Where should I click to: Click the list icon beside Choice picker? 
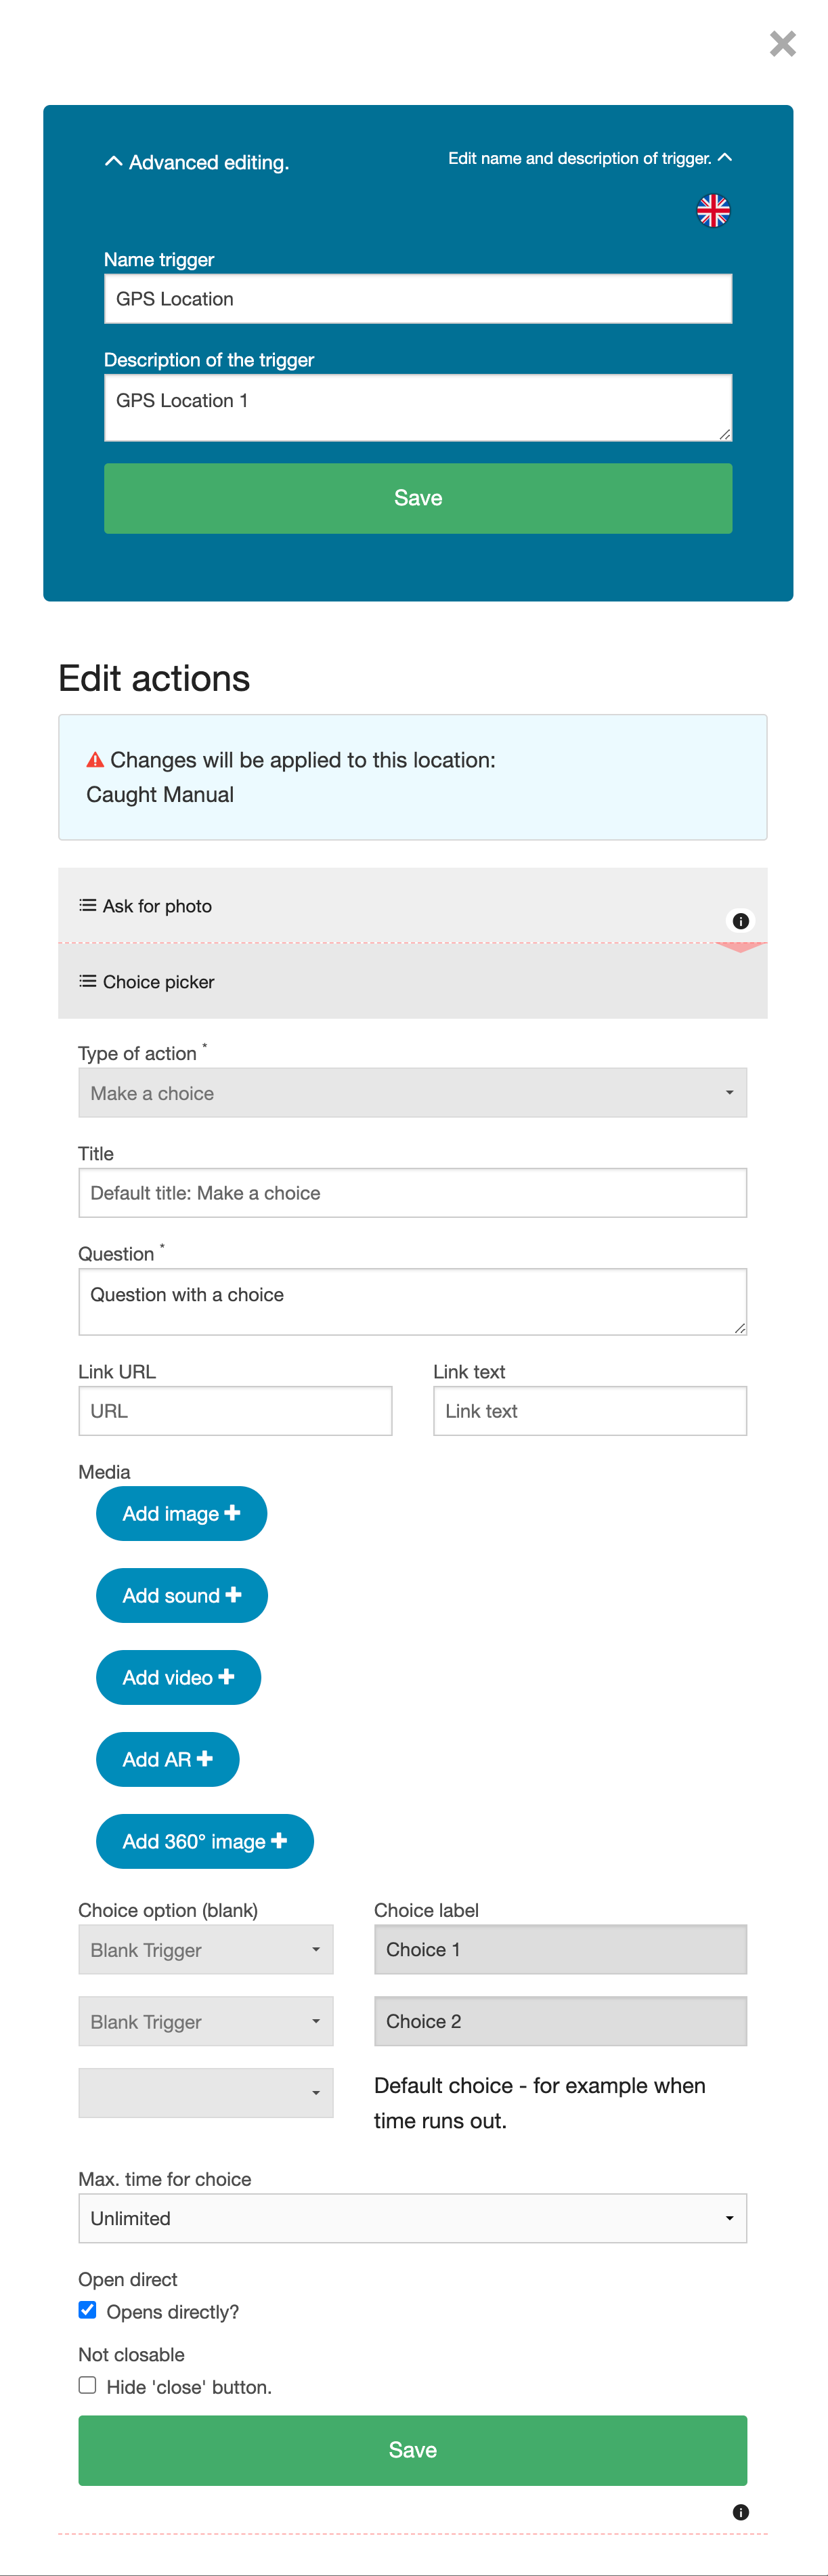(88, 981)
